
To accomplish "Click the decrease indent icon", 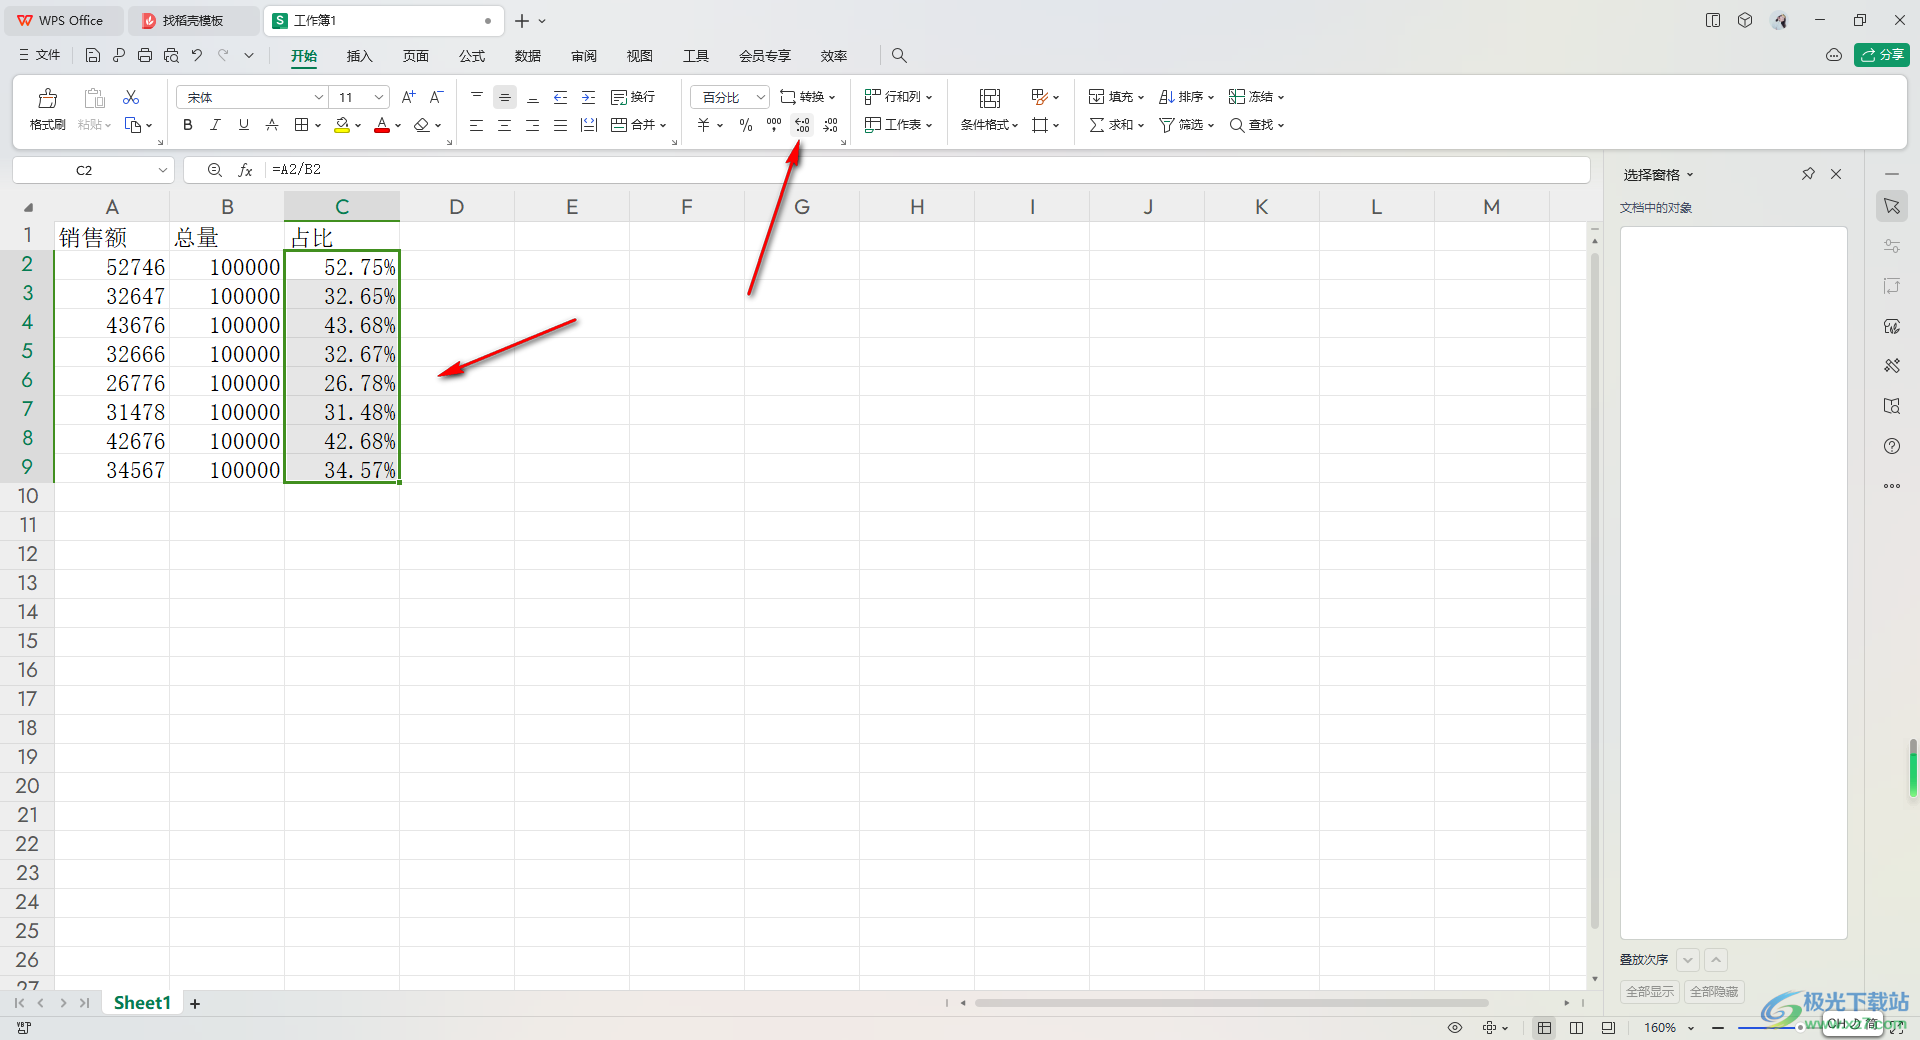I will tap(561, 97).
